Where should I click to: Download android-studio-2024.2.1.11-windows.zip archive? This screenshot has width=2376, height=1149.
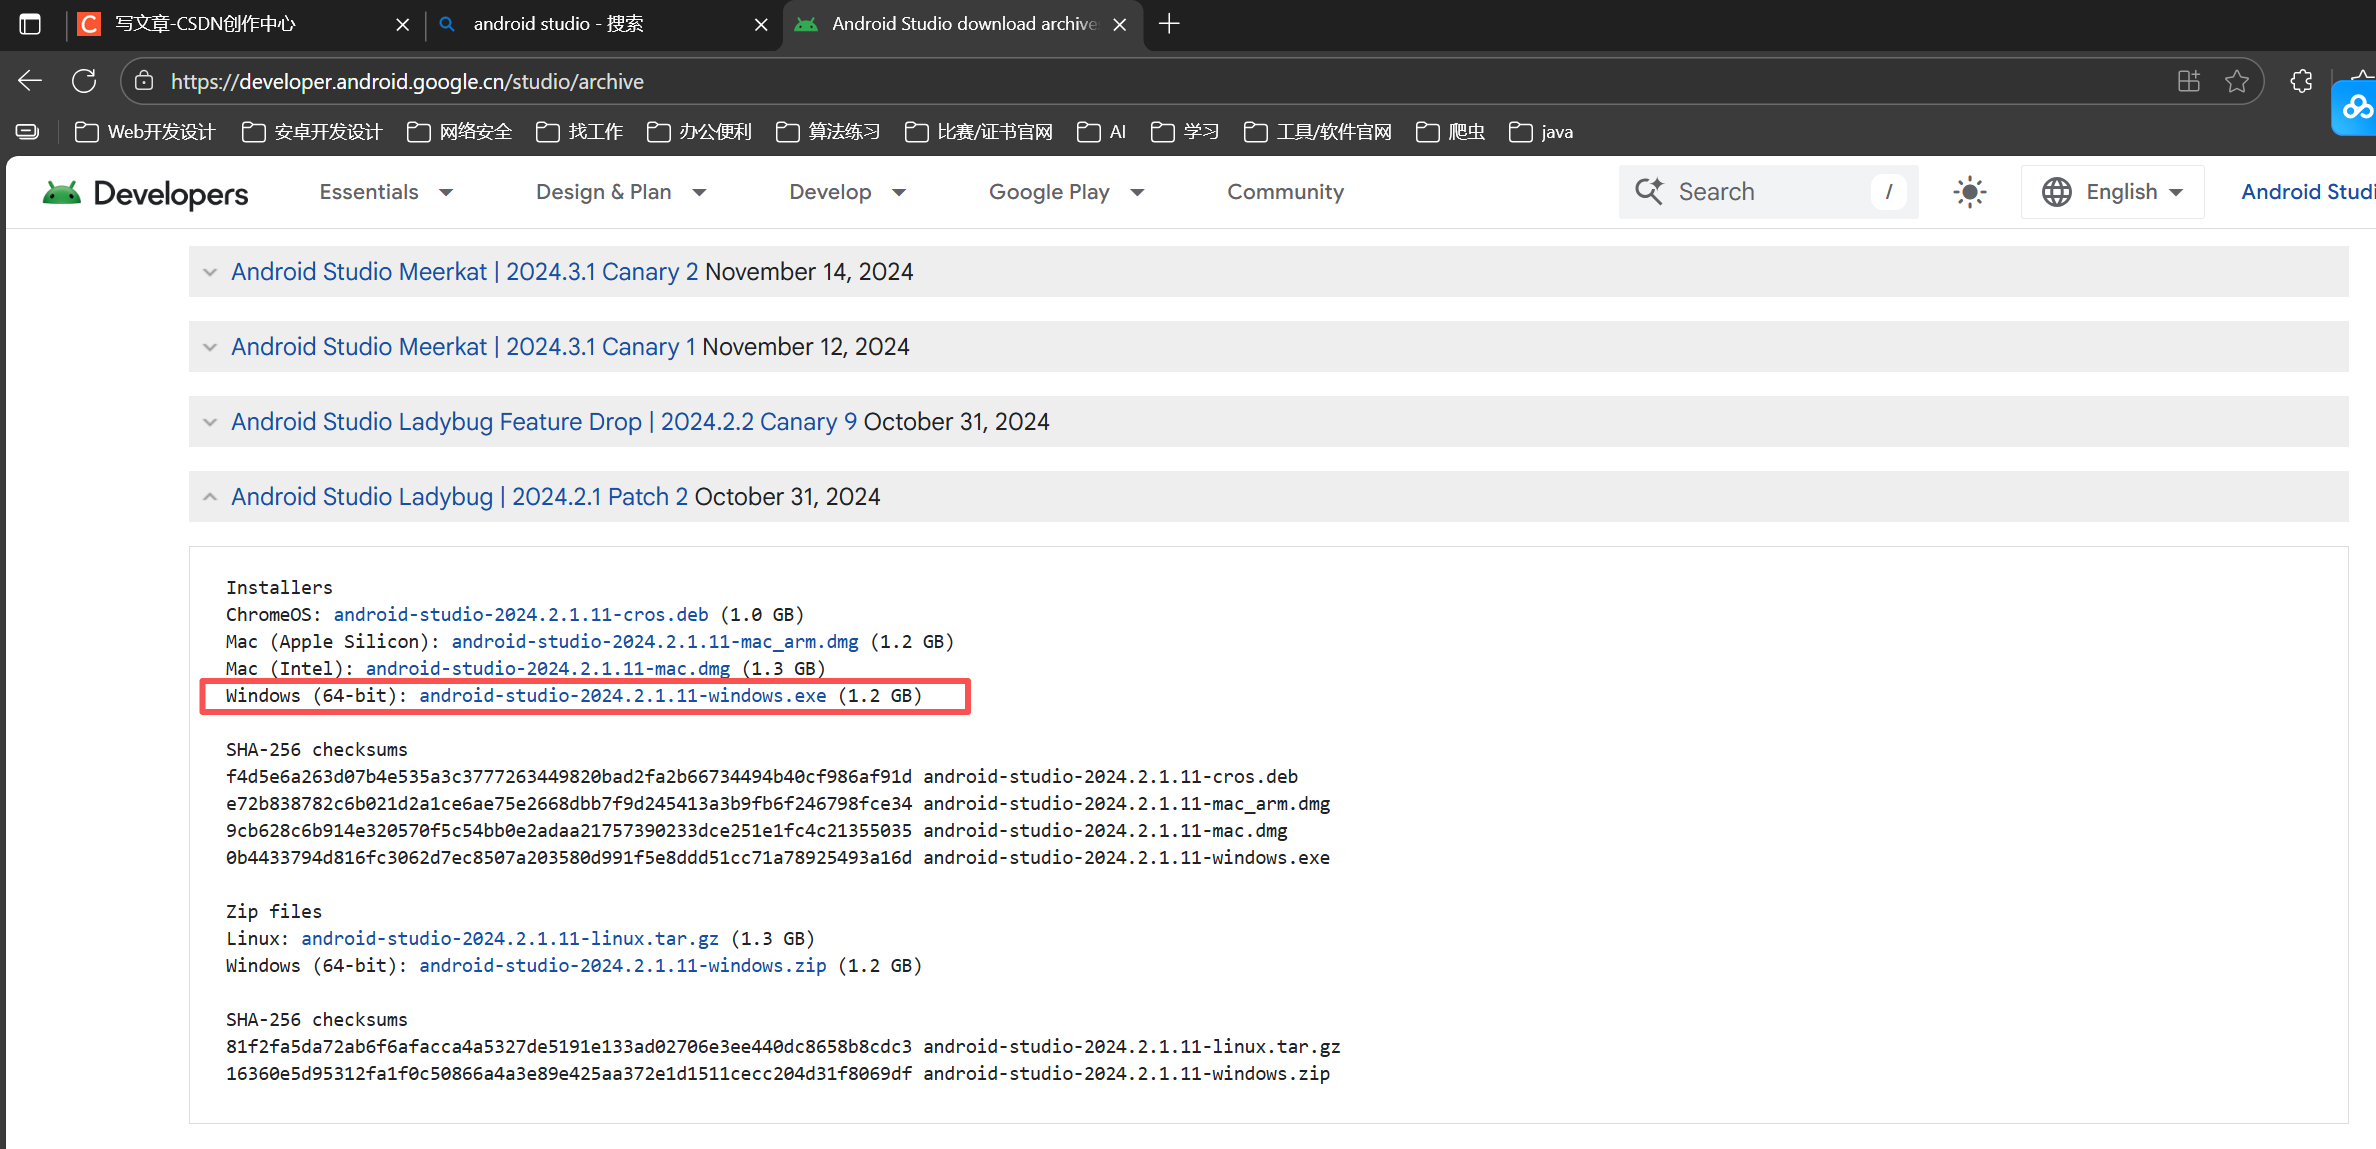[623, 965]
